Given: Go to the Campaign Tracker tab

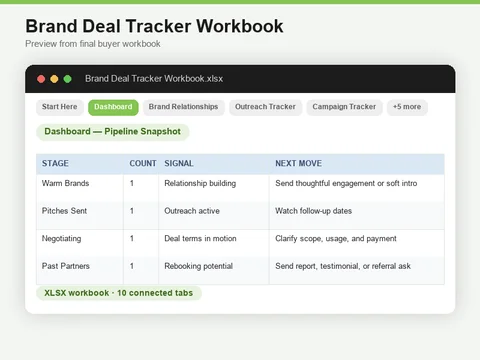Looking at the screenshot, I should pos(344,107).
